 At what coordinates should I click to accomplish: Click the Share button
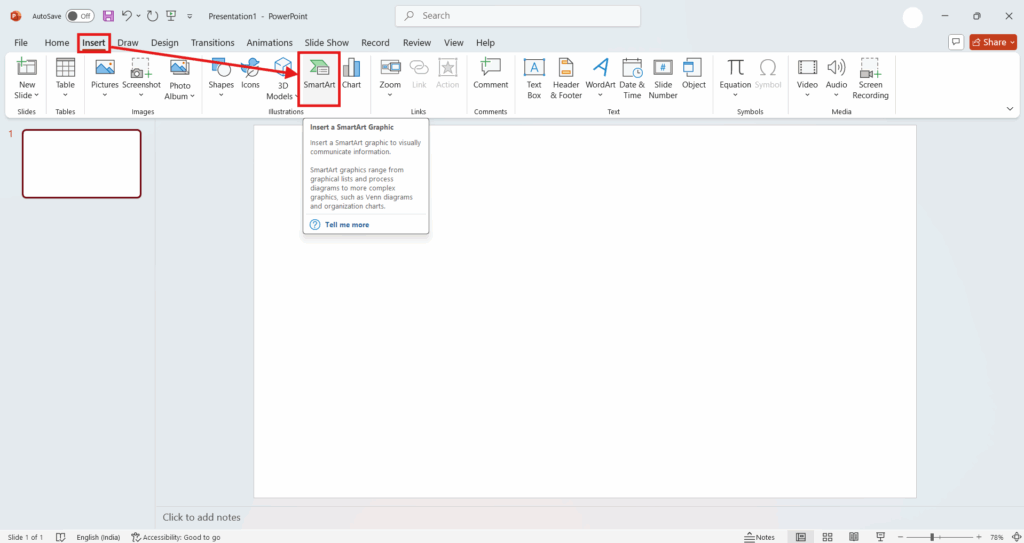coord(993,42)
